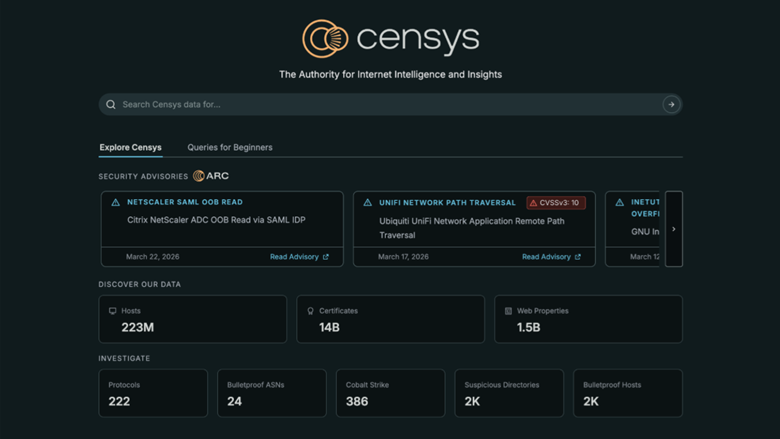Click warning triangle on NetScaler SAML advisory
The width and height of the screenshot is (780, 439).
(x=115, y=202)
